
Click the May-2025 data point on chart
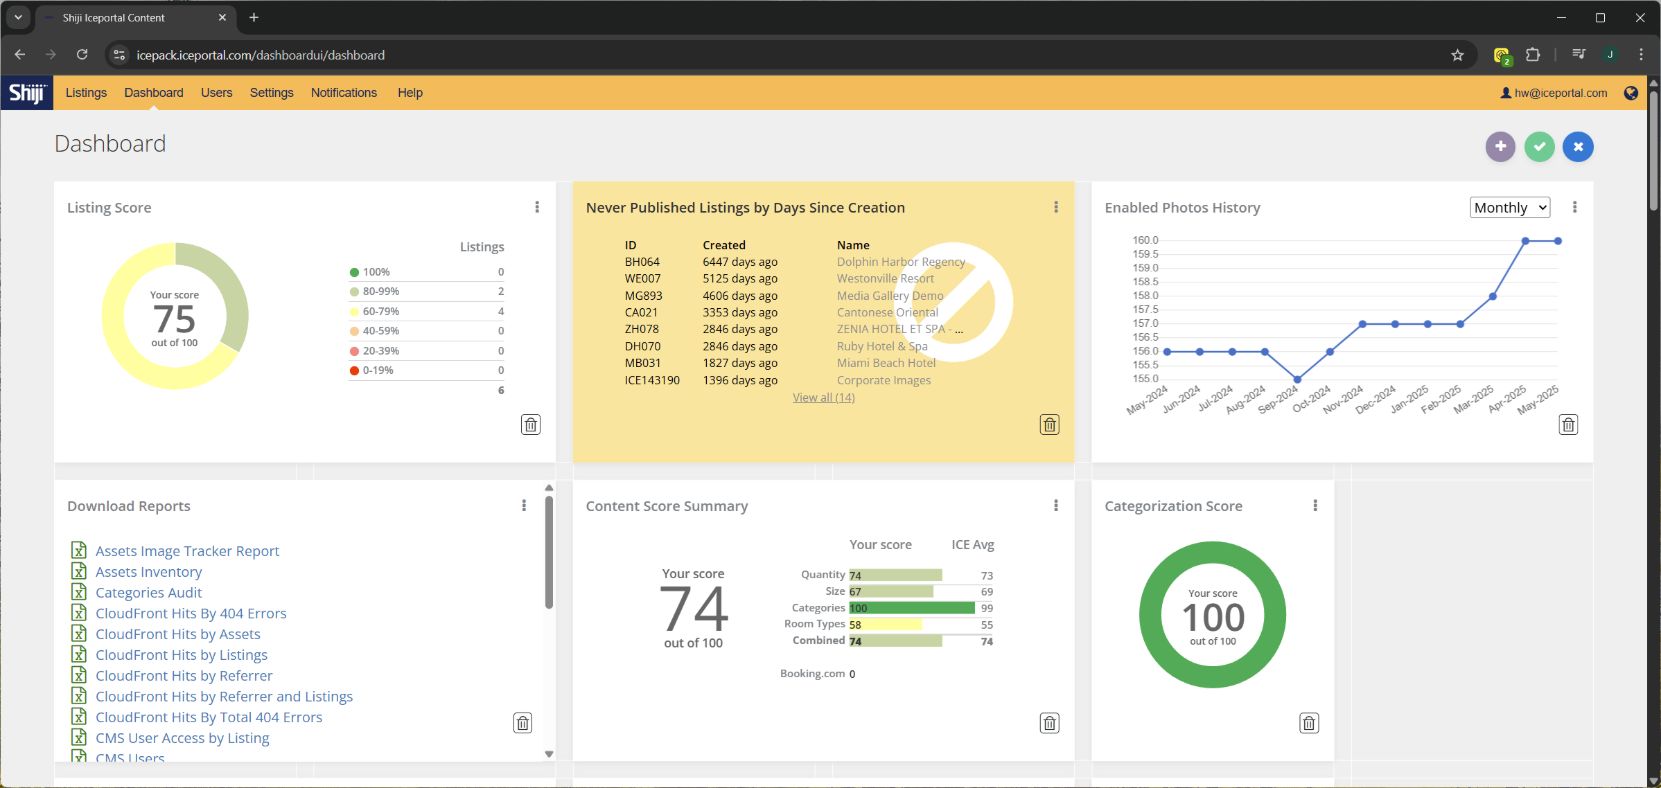point(1557,241)
